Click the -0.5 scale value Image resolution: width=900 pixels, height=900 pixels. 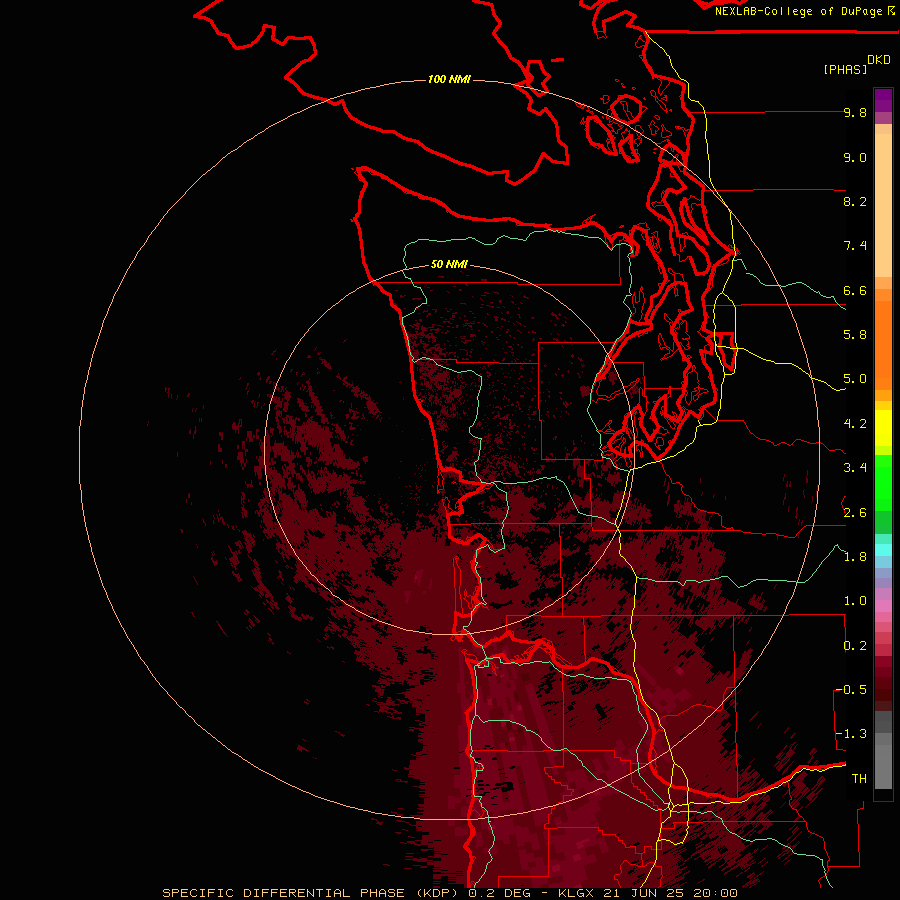[851, 690]
